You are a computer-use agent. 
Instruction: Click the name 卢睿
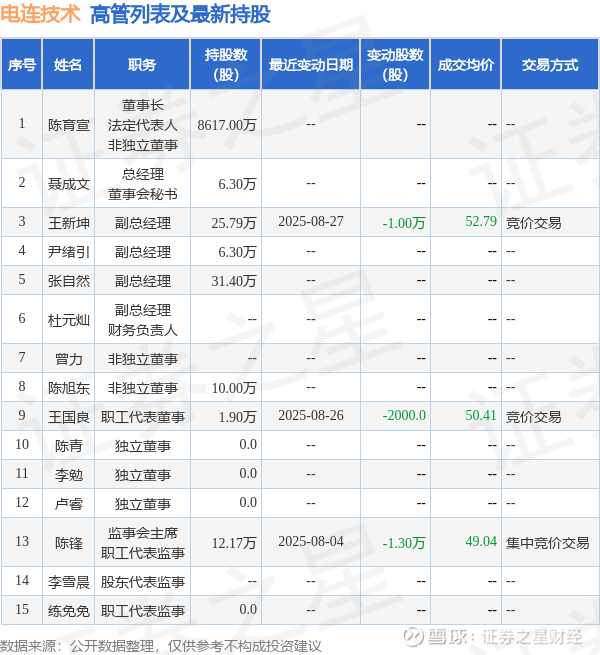coord(69,503)
